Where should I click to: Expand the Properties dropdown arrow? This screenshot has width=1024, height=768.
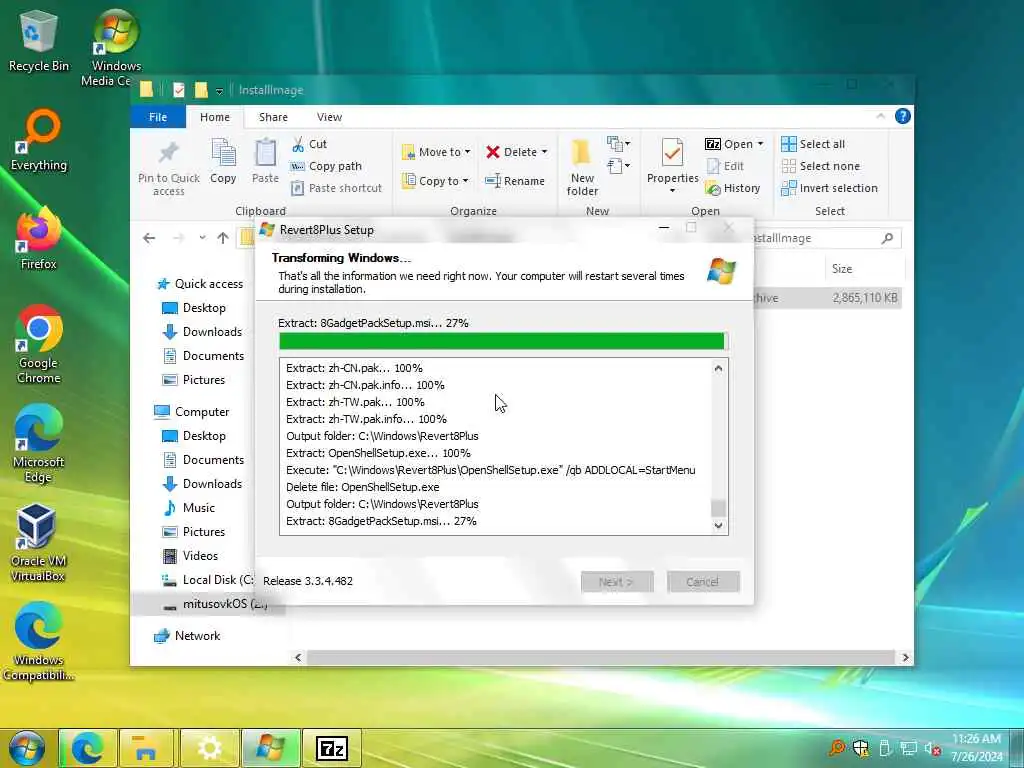pyautogui.click(x=673, y=191)
